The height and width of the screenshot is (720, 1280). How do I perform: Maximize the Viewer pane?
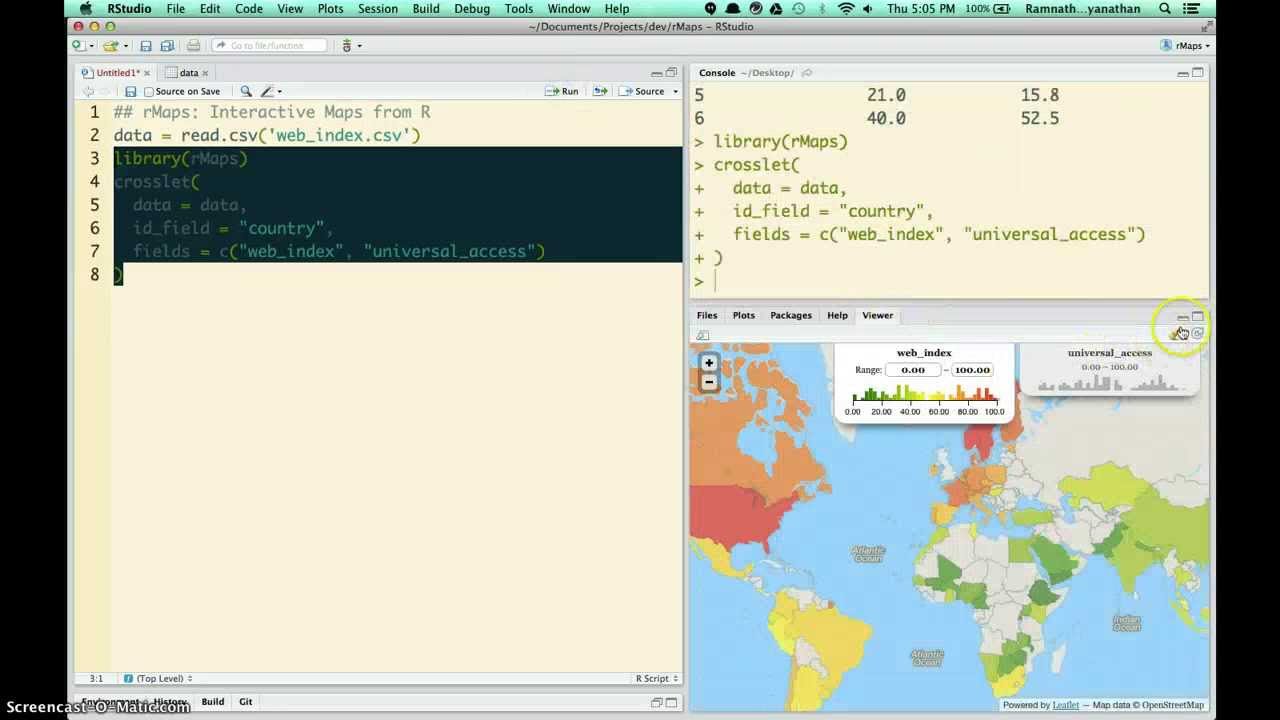[x=1198, y=316]
